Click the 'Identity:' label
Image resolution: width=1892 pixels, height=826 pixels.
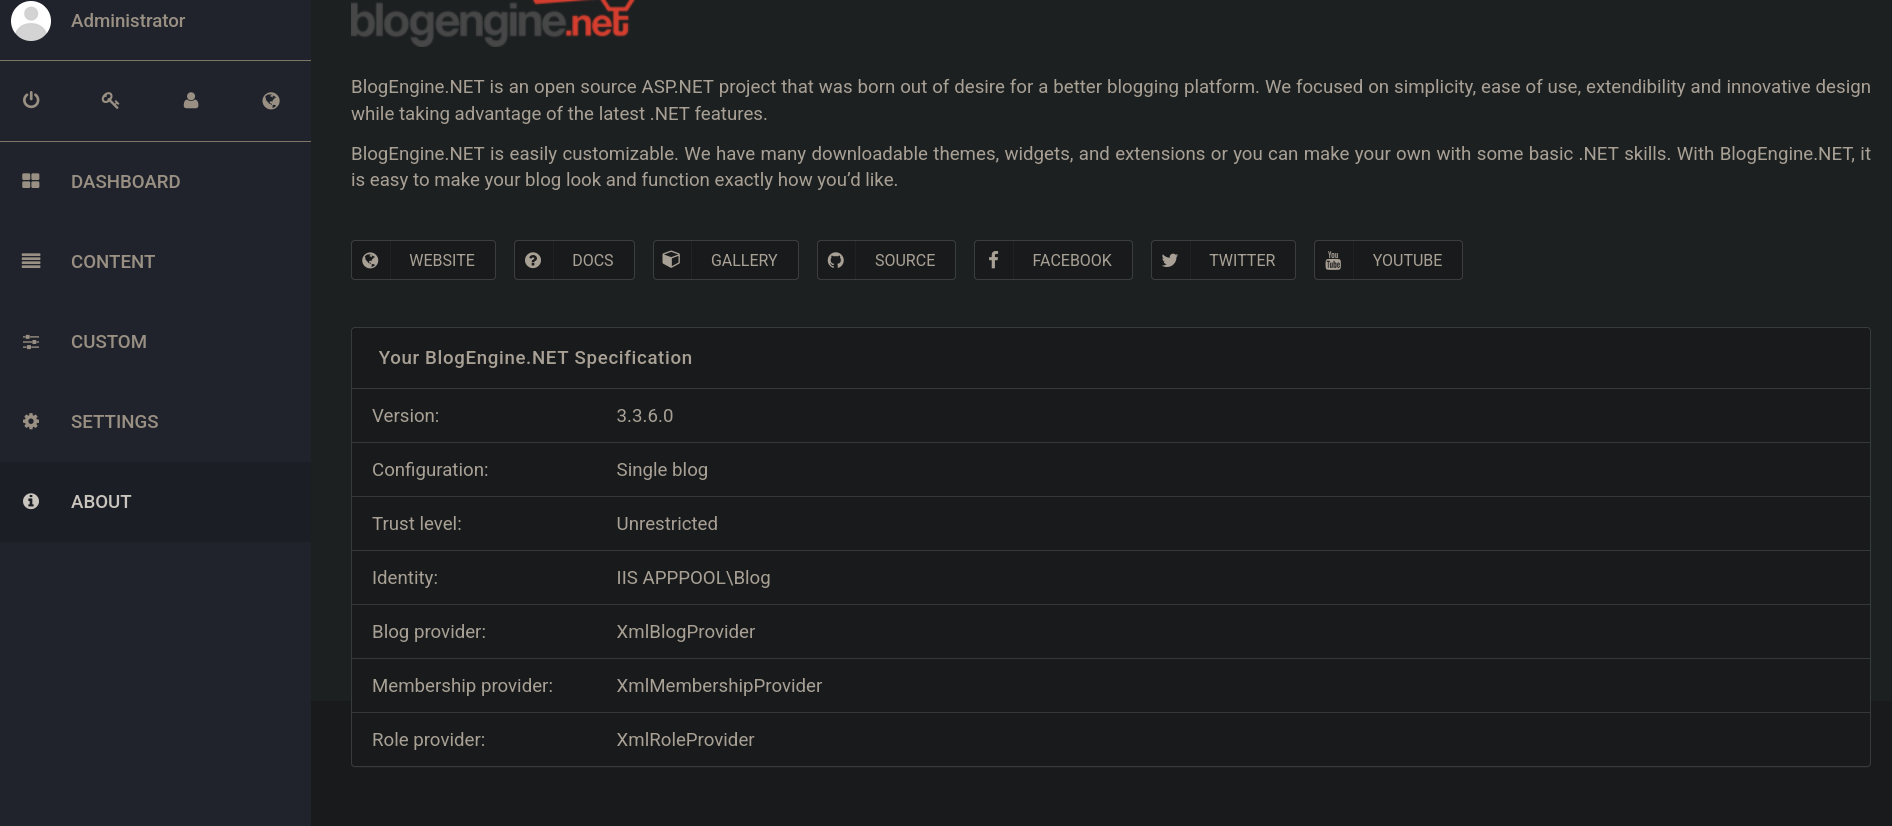(405, 578)
